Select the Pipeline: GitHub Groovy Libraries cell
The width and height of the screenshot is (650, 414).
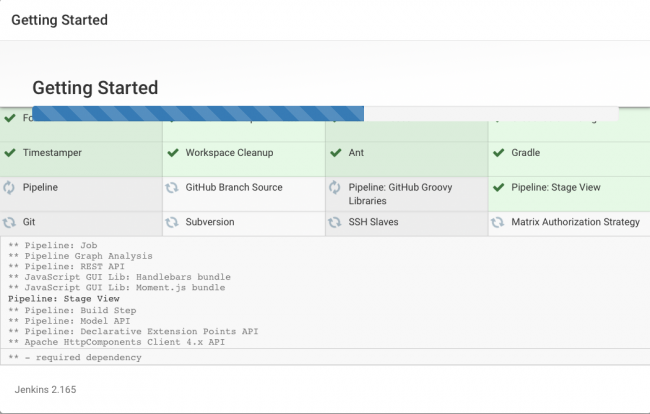point(406,194)
